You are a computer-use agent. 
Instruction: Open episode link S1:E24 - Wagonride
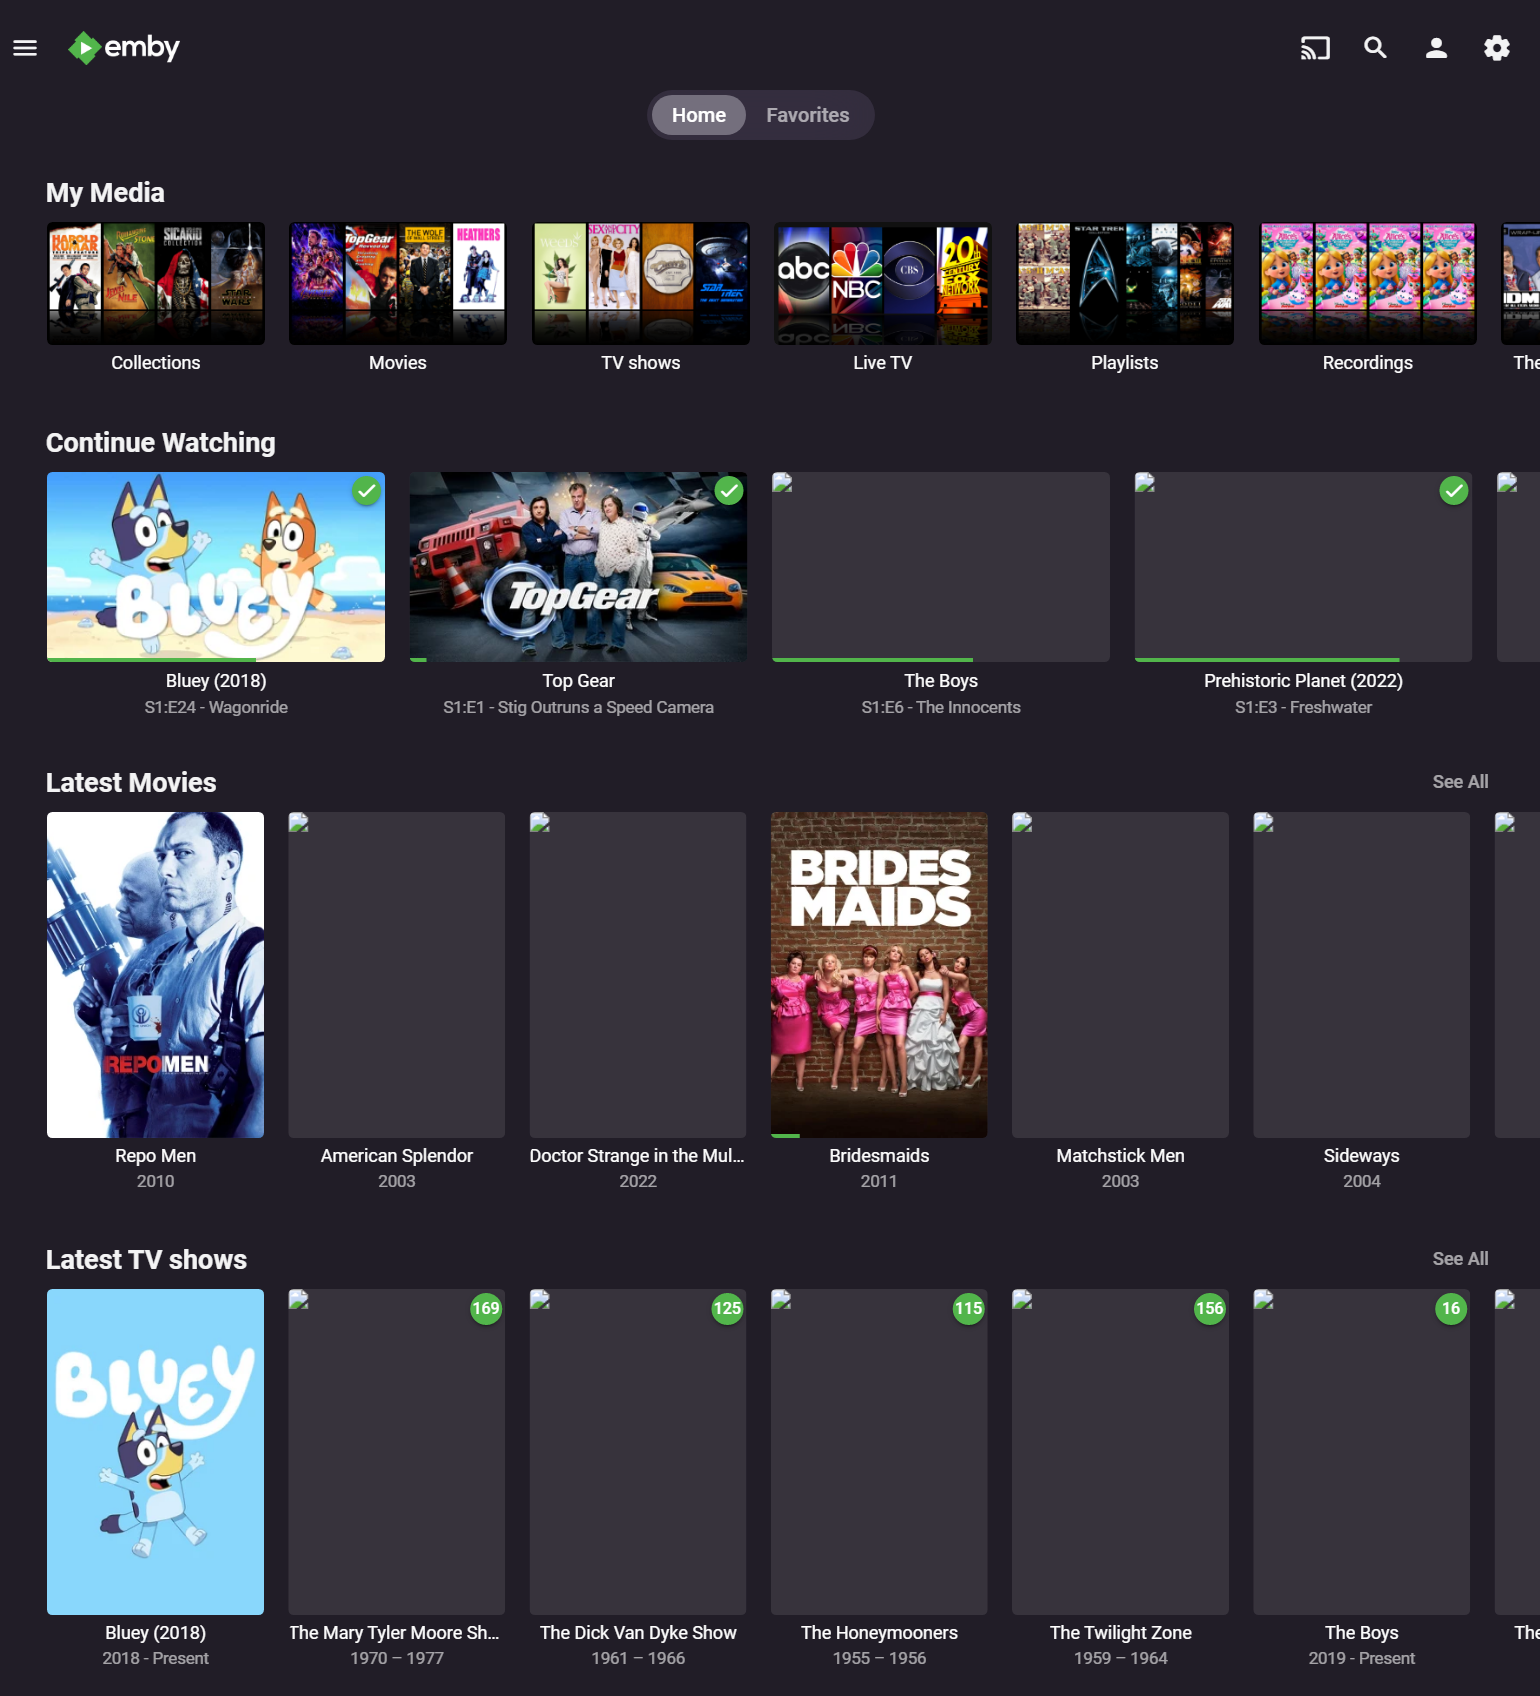[x=216, y=707]
